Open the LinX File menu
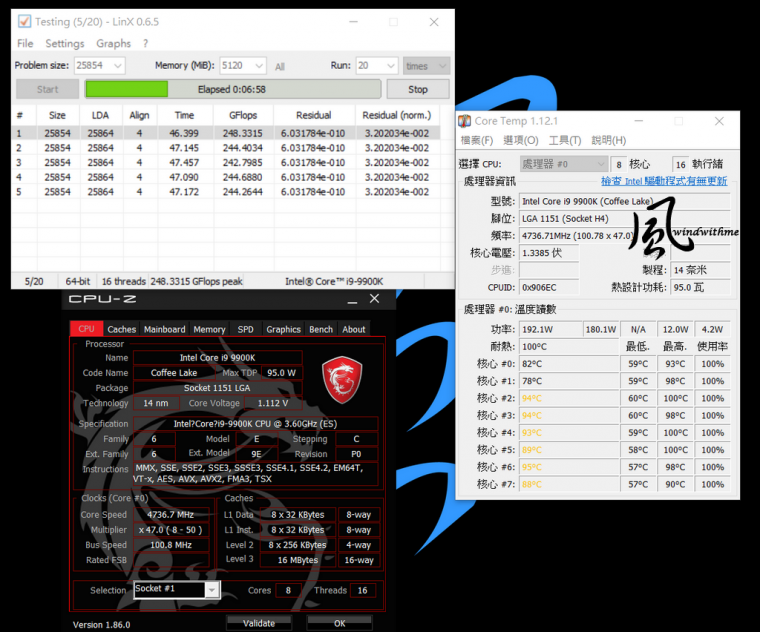The image size is (760, 632). pos(25,44)
